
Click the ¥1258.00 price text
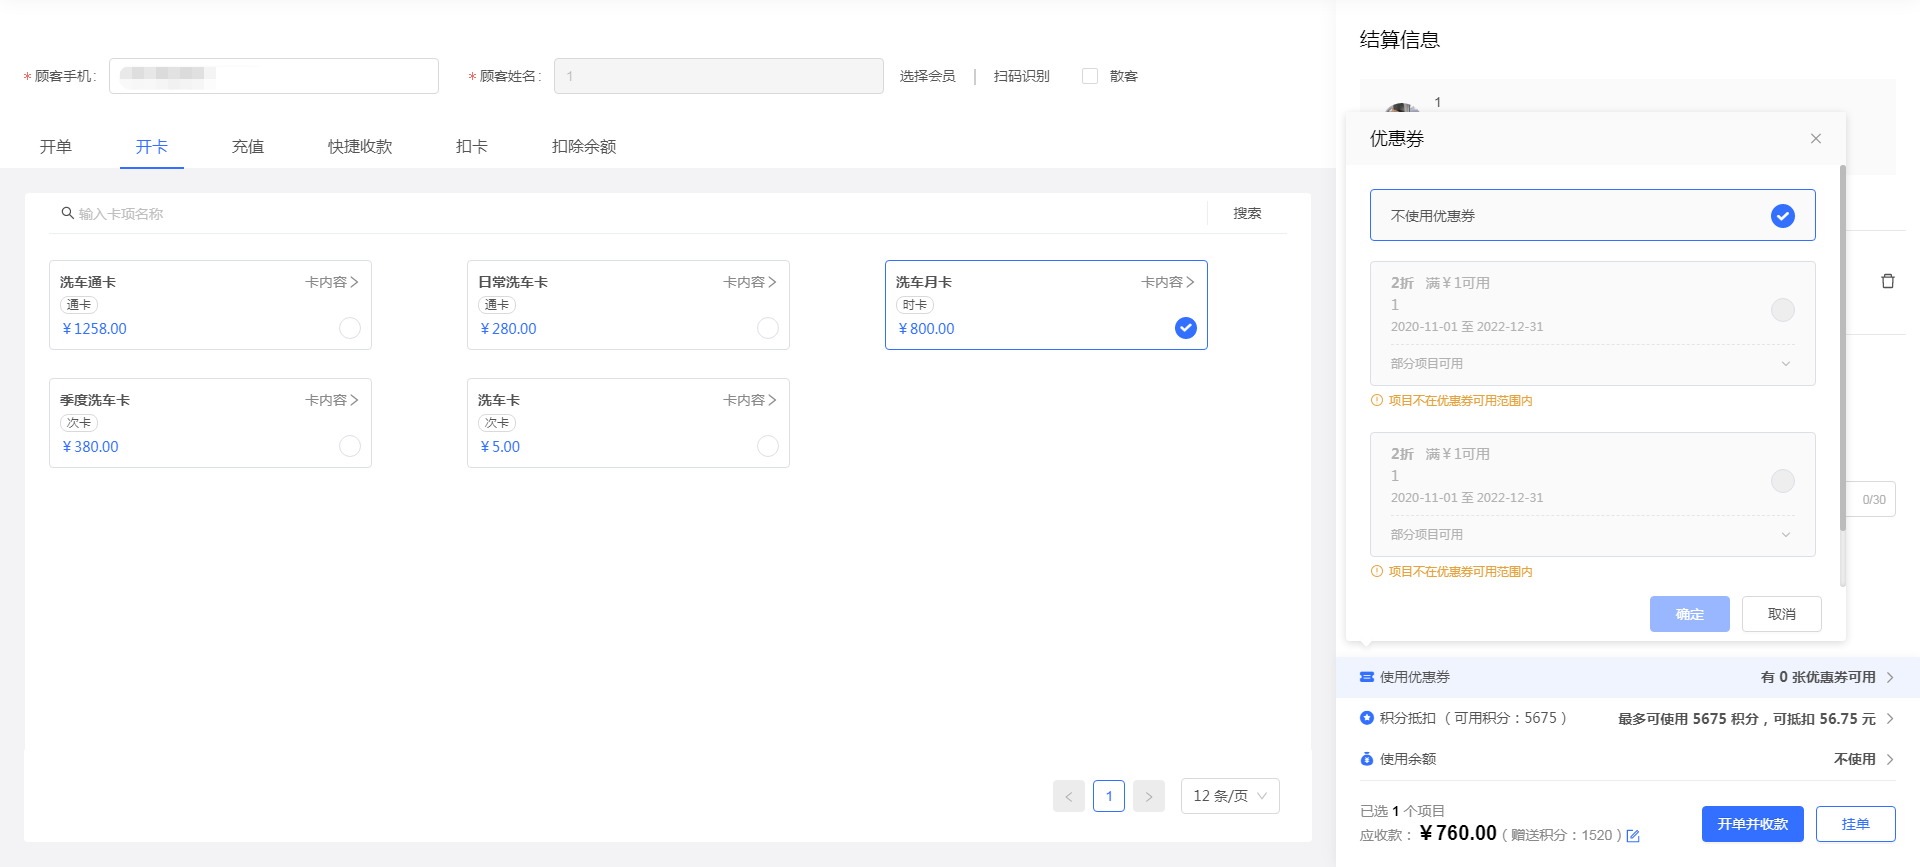94,328
